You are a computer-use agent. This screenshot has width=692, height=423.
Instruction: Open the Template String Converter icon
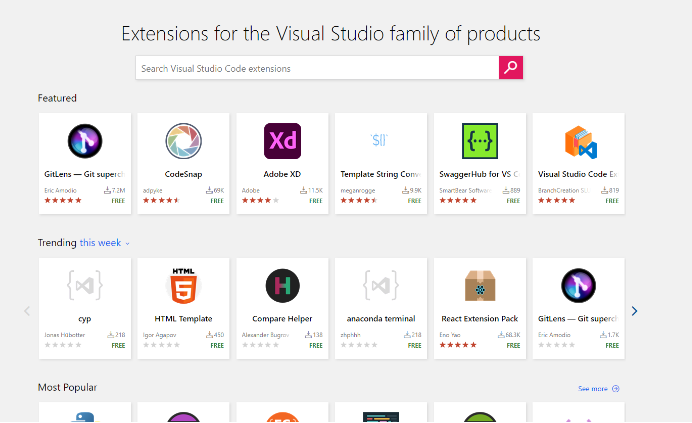(x=379, y=140)
